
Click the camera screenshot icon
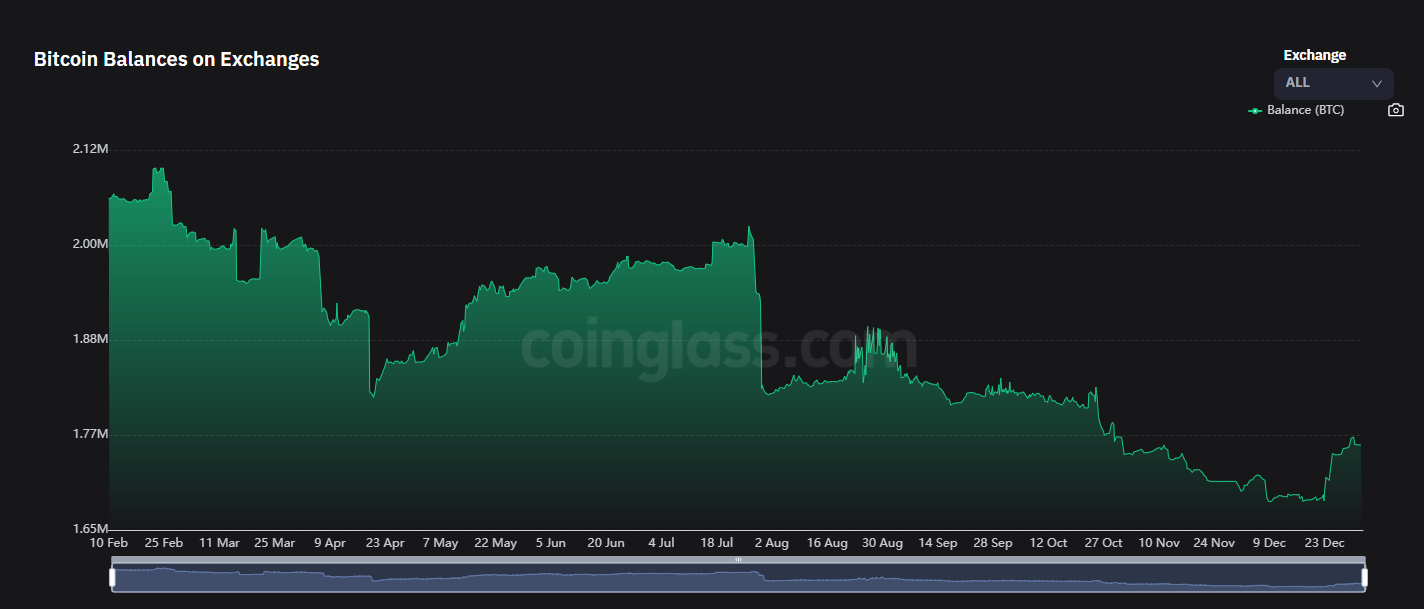[1396, 110]
